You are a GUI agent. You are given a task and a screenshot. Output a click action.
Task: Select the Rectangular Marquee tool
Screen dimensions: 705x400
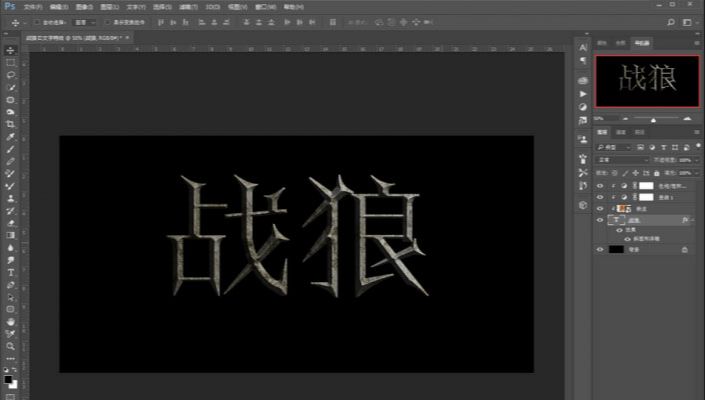(x=10, y=62)
